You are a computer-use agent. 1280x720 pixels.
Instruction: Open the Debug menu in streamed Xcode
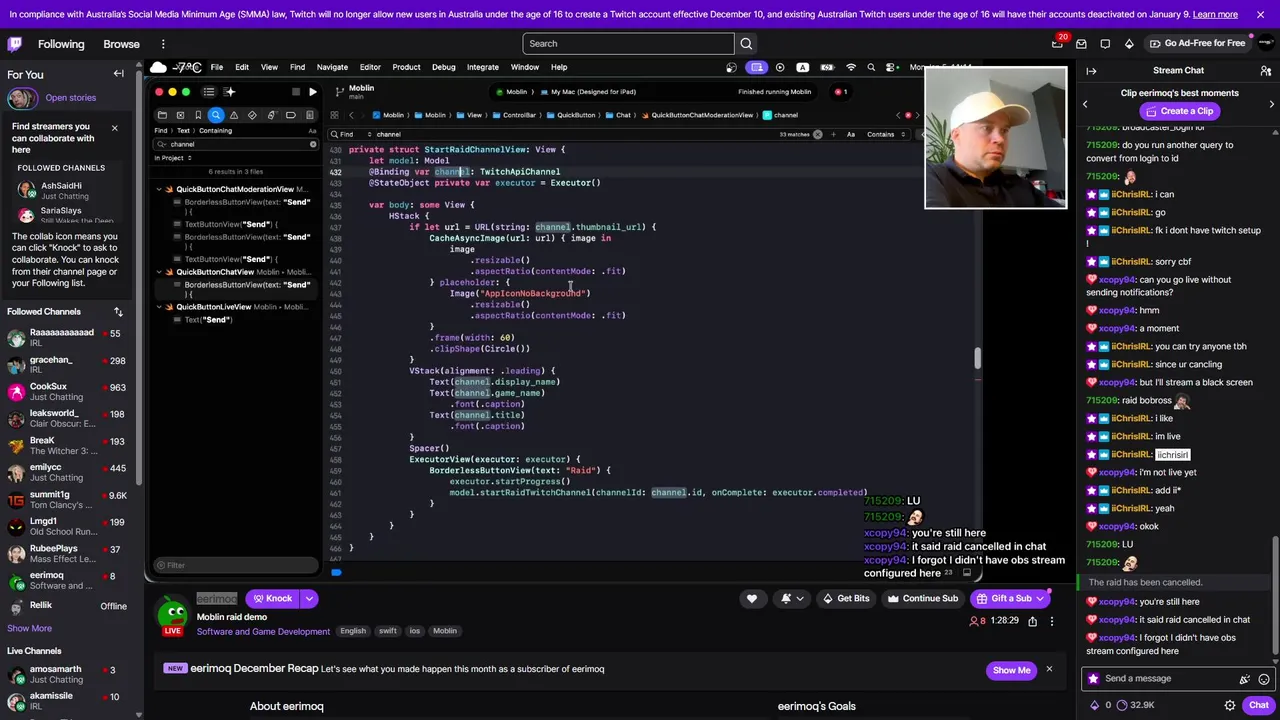coord(443,68)
